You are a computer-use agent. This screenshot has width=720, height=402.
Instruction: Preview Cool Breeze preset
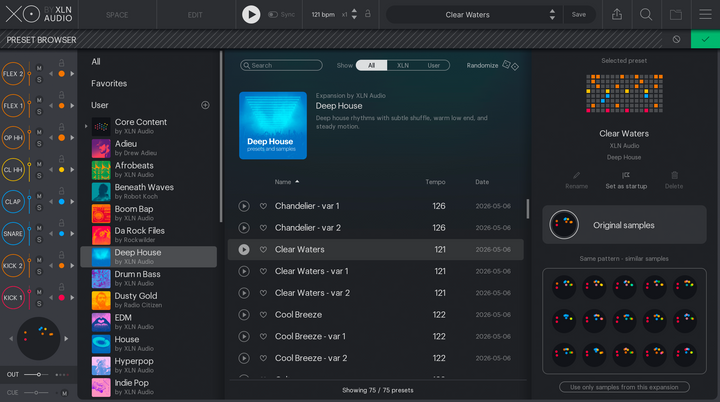pyautogui.click(x=244, y=315)
